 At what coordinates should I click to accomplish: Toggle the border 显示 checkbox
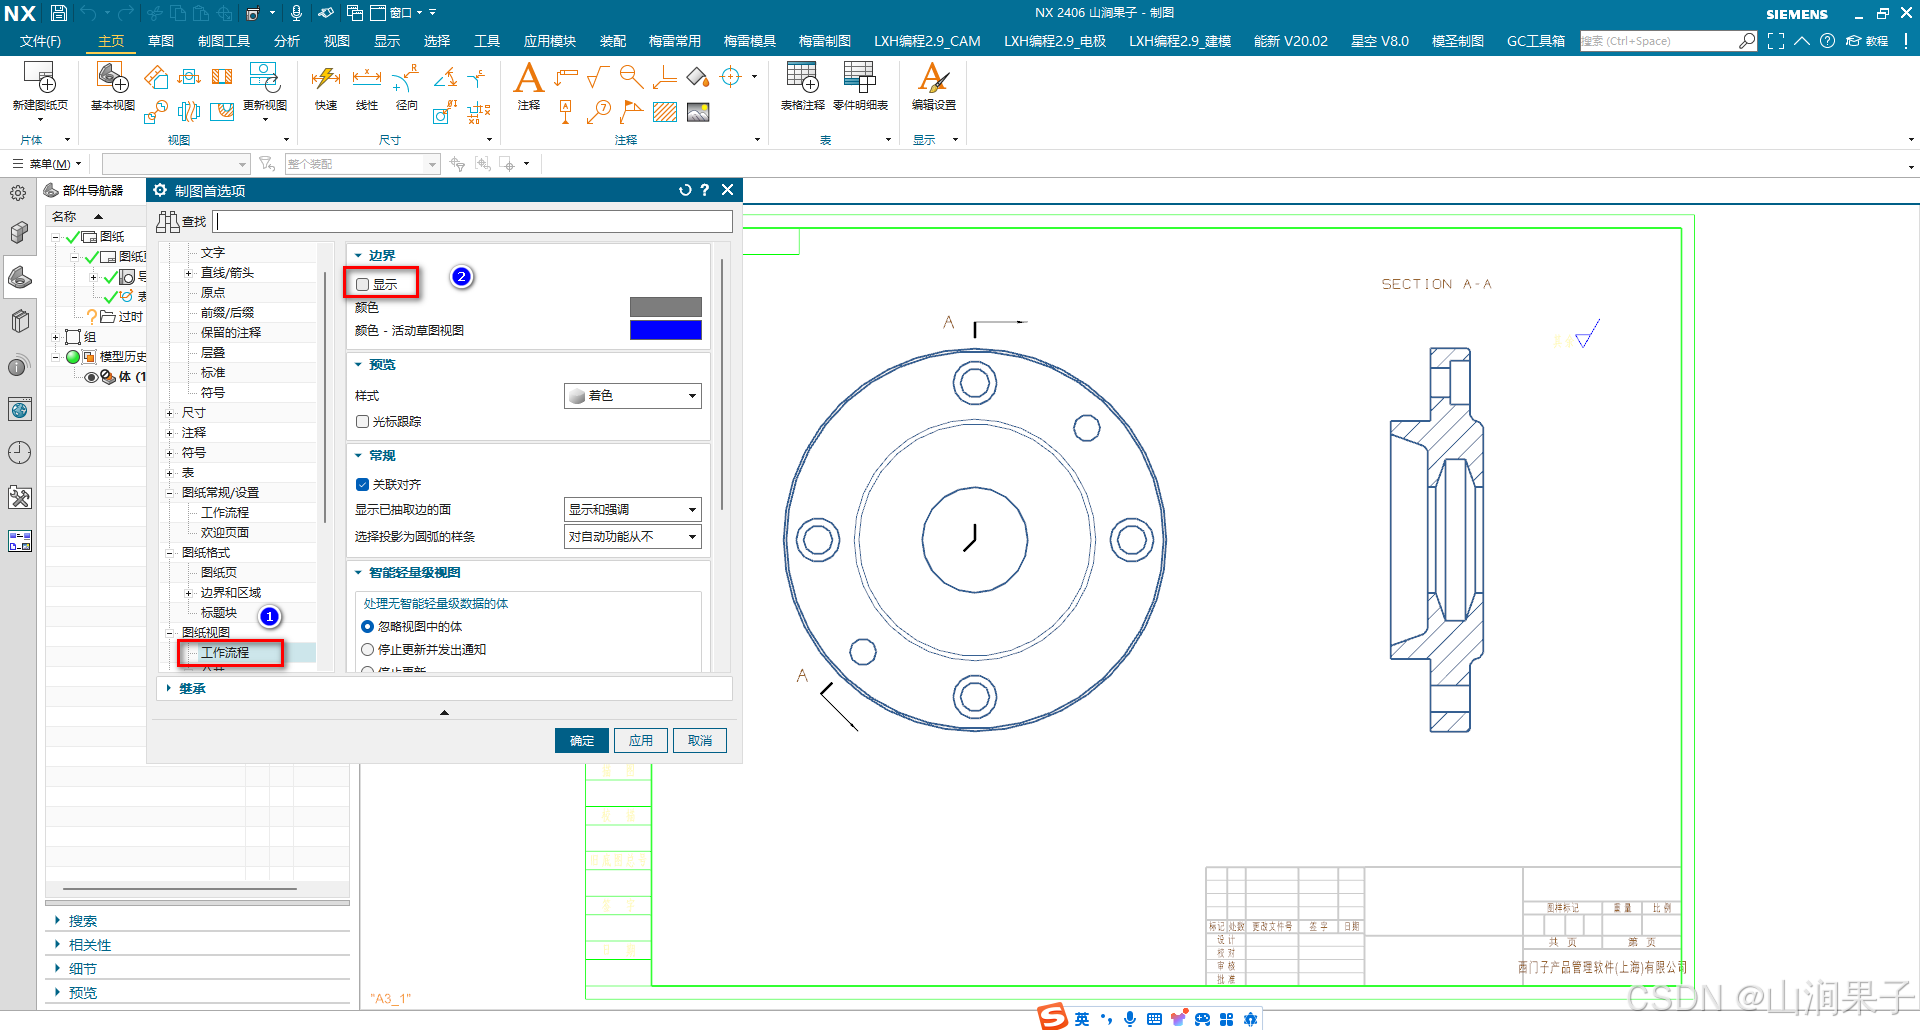point(363,285)
